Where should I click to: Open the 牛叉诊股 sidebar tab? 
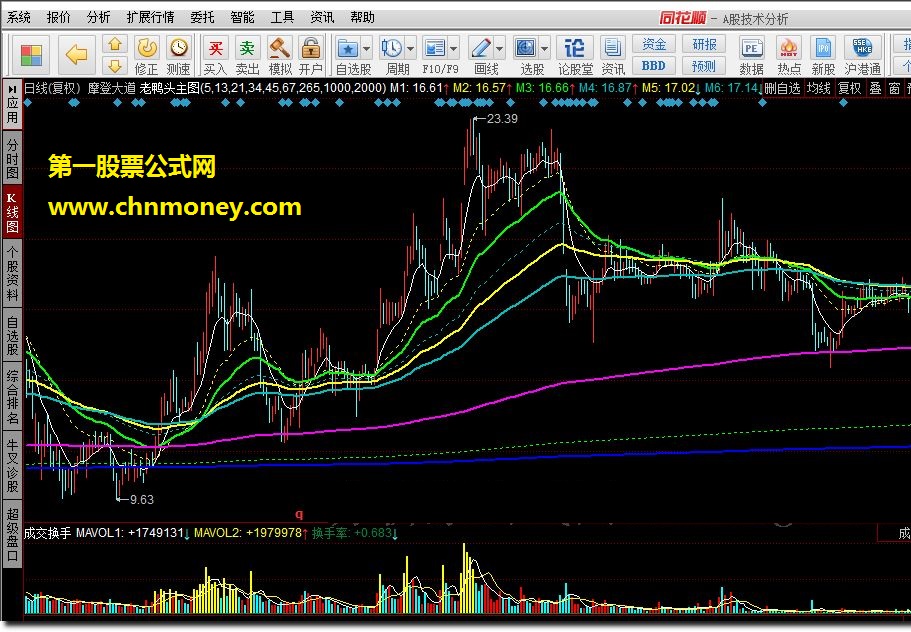tap(12, 465)
